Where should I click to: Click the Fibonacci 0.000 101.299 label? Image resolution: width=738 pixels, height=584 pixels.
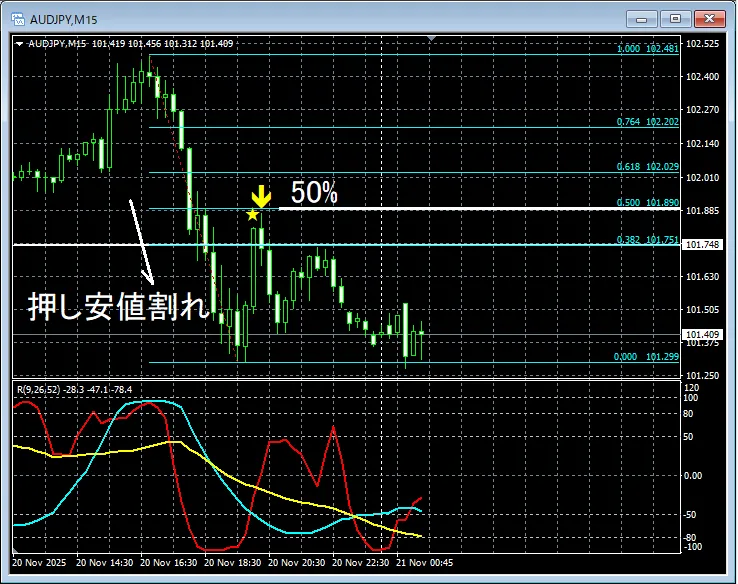tap(646, 357)
